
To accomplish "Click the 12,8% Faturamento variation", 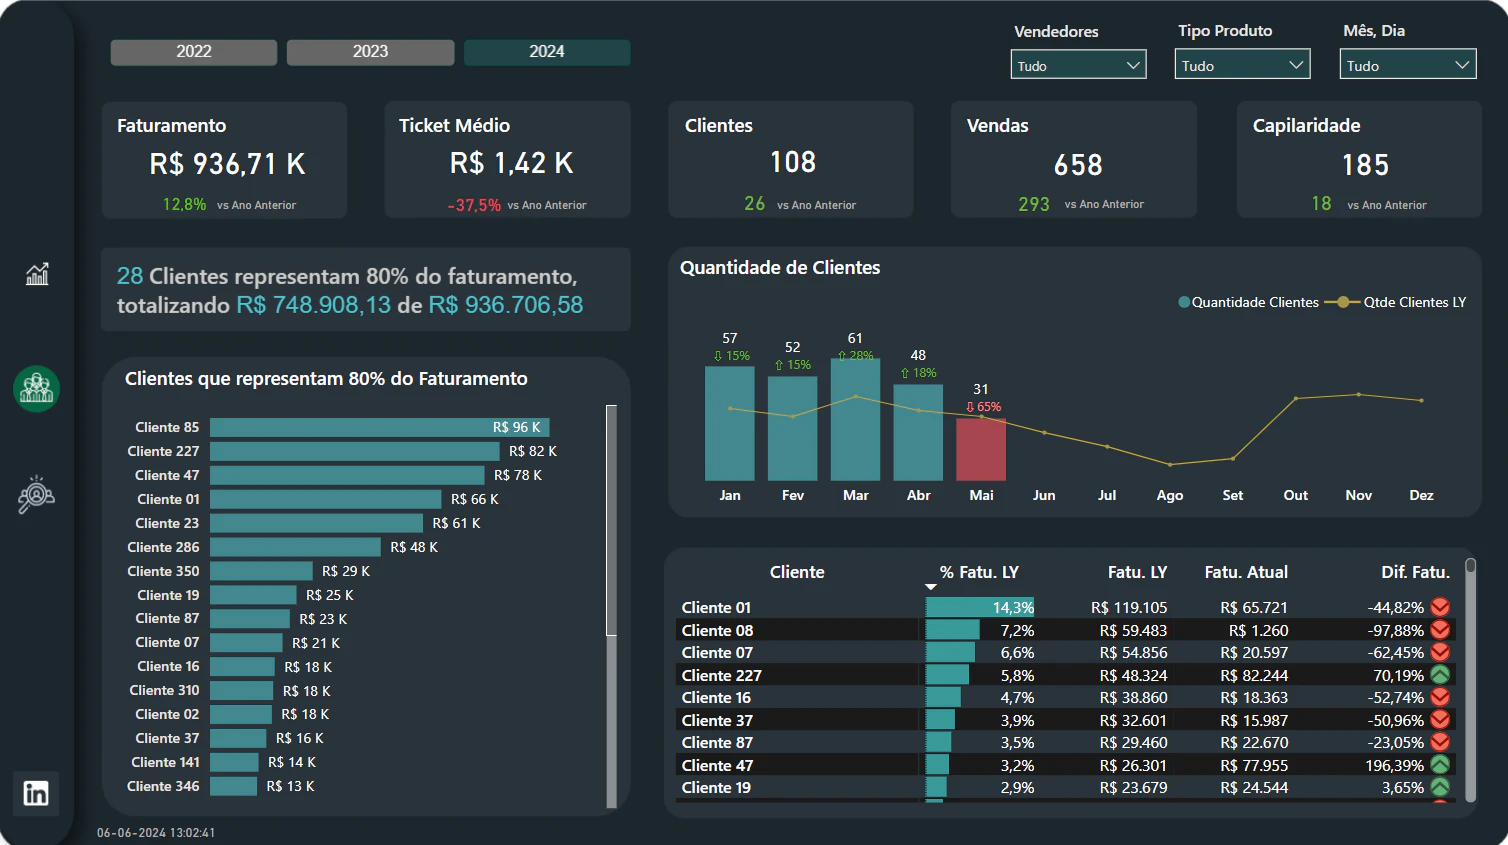I will [184, 204].
